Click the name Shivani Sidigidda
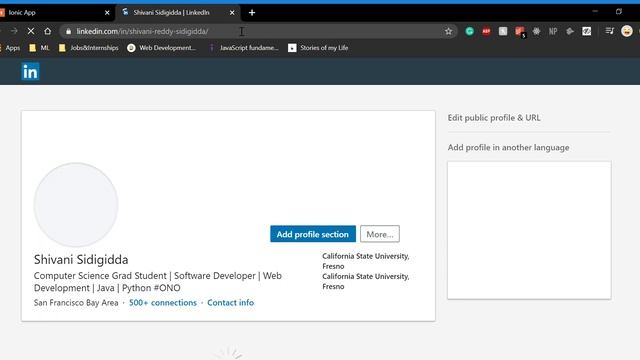The width and height of the screenshot is (640, 360). (x=81, y=260)
